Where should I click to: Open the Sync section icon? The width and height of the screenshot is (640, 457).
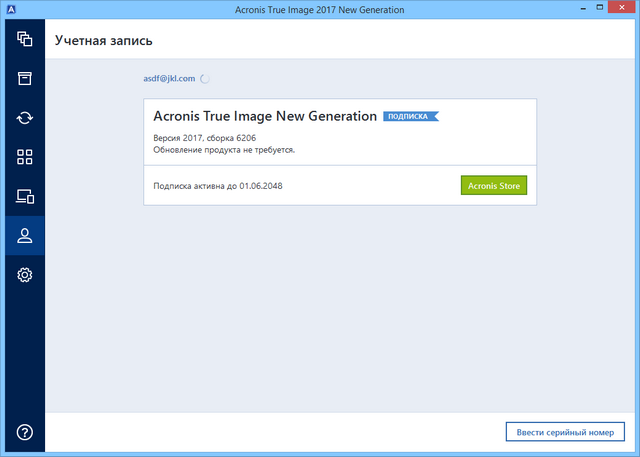pyautogui.click(x=24, y=118)
